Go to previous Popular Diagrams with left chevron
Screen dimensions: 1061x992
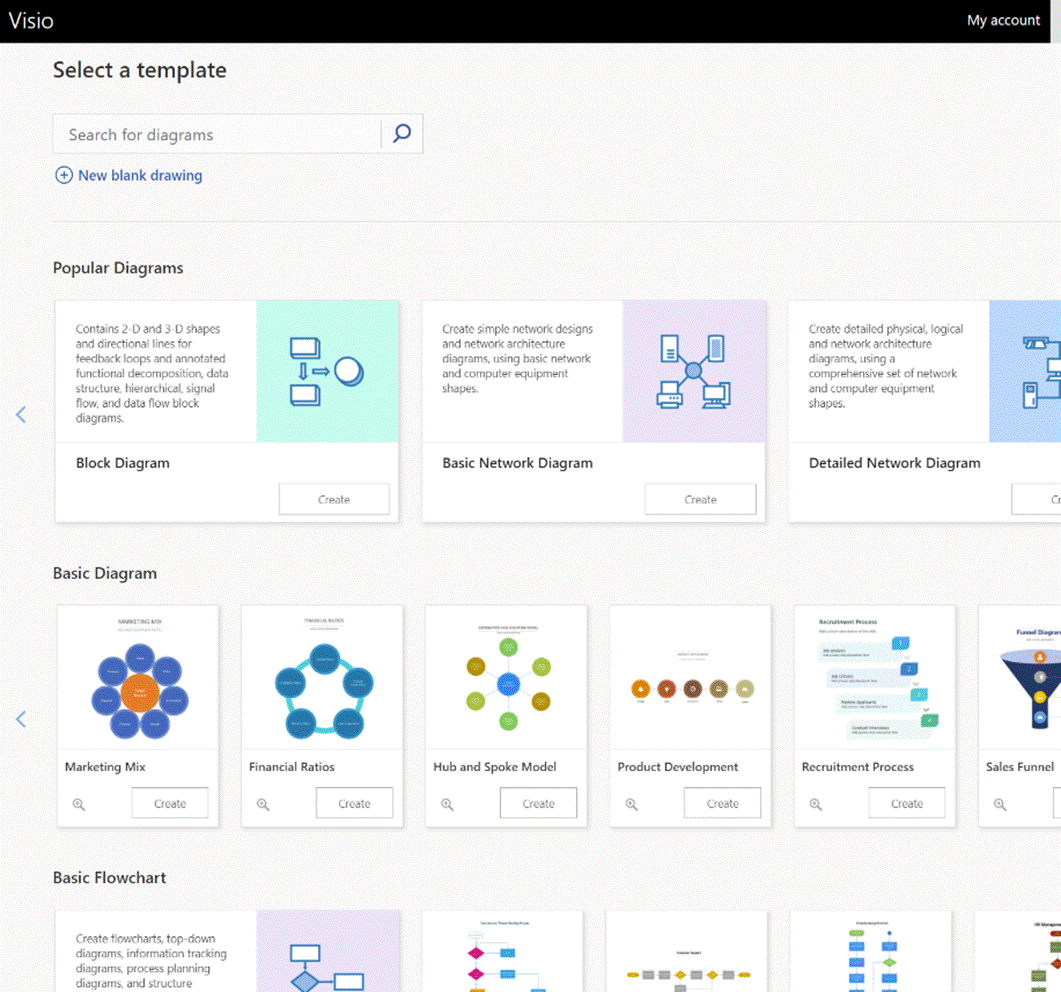[x=21, y=415]
